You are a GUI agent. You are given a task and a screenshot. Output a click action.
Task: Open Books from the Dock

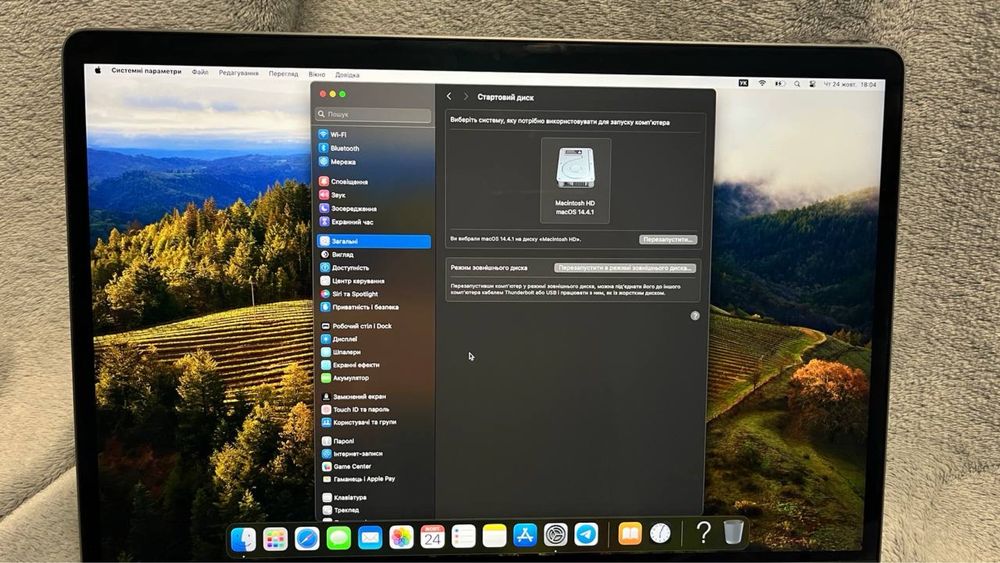point(630,534)
